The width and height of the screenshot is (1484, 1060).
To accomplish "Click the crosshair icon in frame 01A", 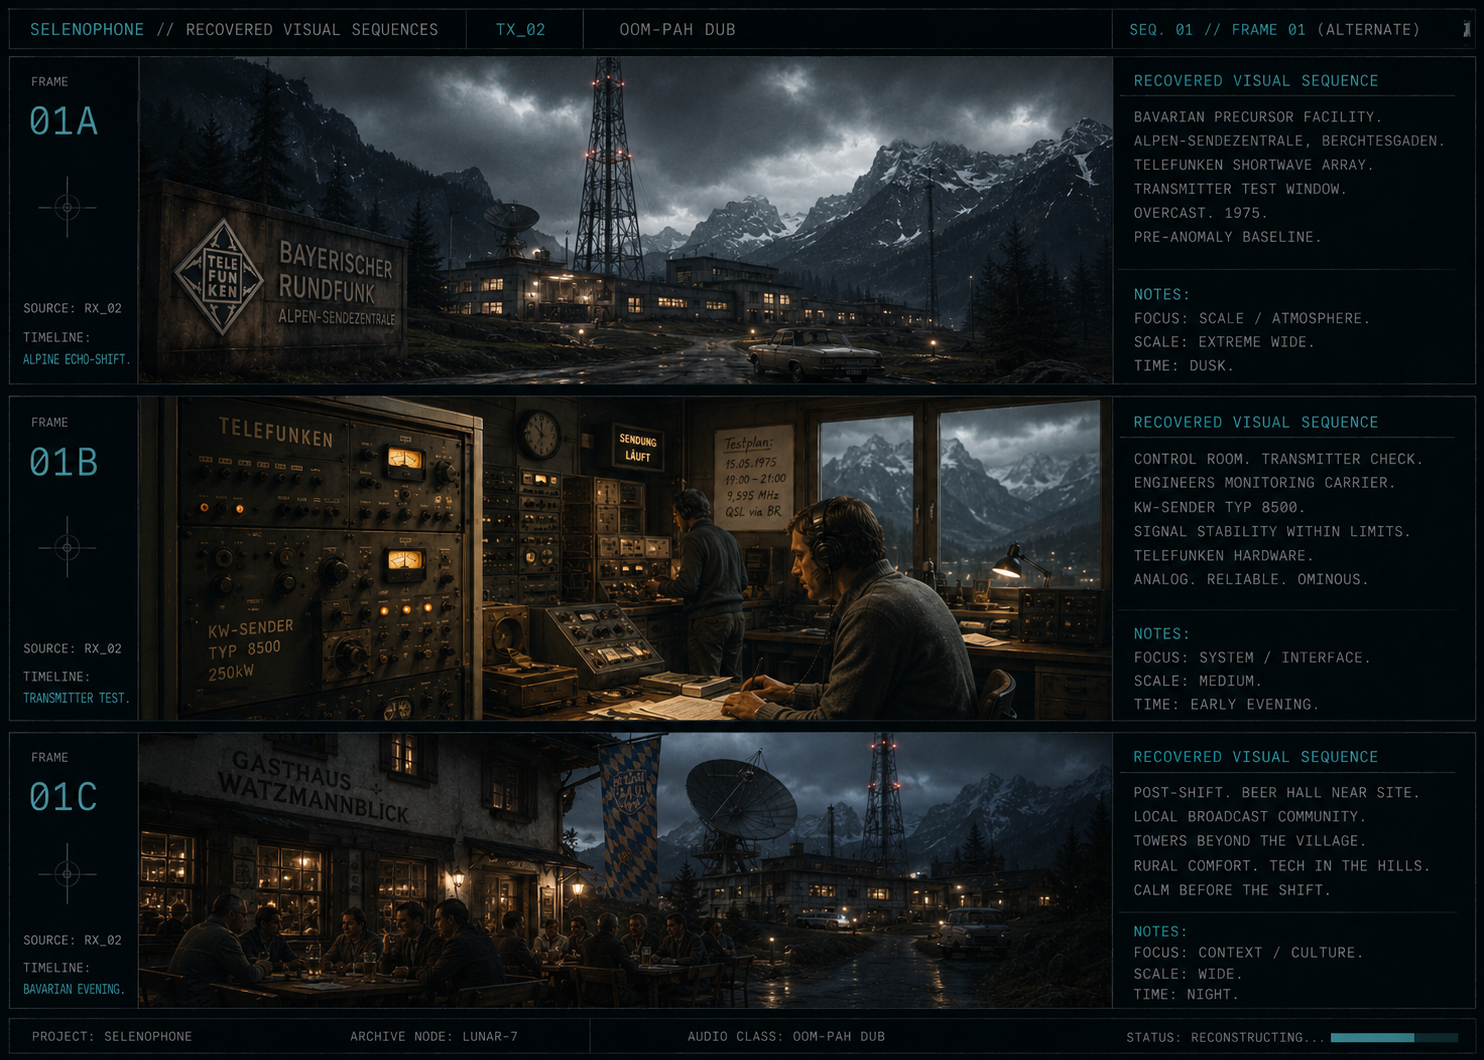I will [x=67, y=207].
